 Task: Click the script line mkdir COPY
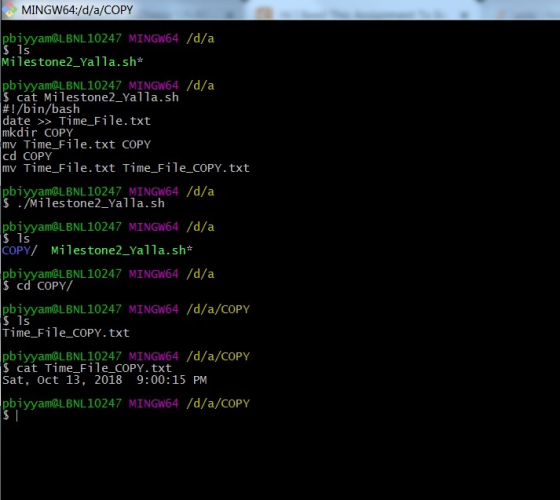(38, 132)
